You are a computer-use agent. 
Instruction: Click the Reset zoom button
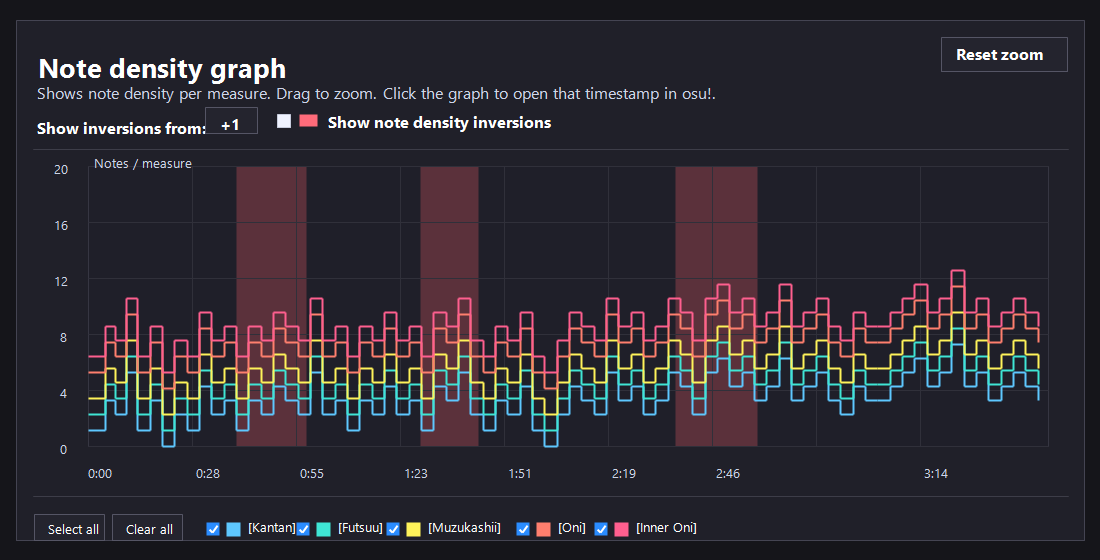point(1004,55)
